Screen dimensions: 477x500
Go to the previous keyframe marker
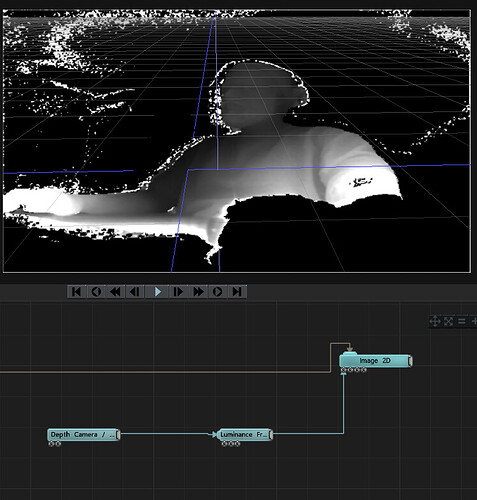pyautogui.click(x=96, y=292)
